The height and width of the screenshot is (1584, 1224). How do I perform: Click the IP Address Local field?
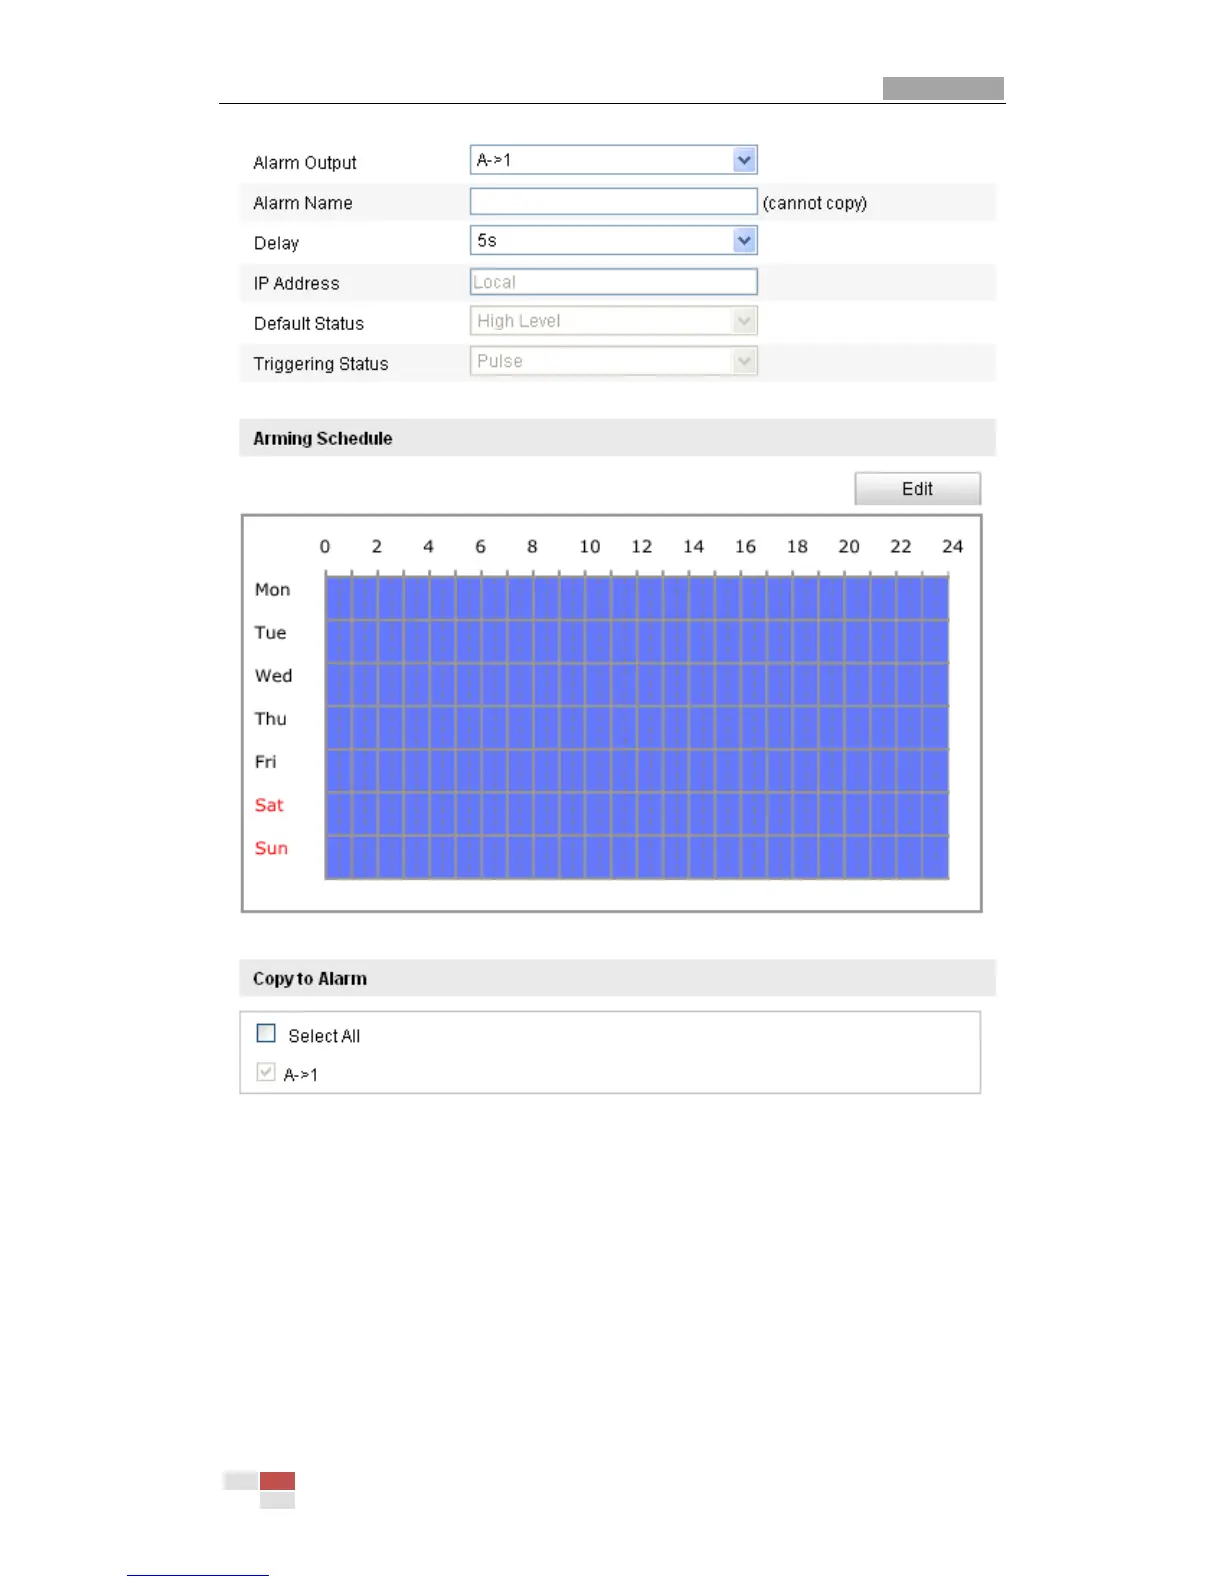click(613, 282)
